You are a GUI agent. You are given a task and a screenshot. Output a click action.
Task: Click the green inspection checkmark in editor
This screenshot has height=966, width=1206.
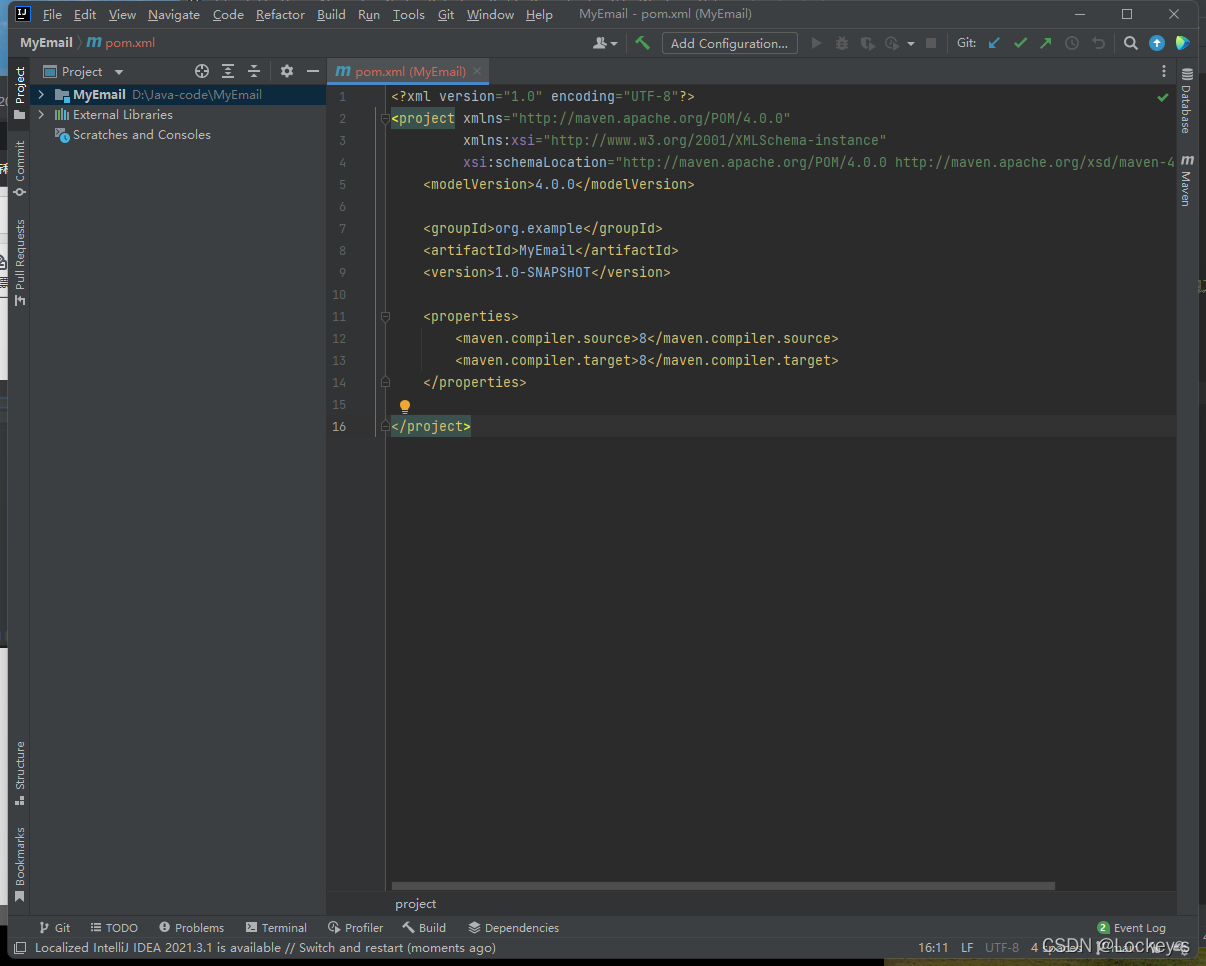[x=1163, y=97]
